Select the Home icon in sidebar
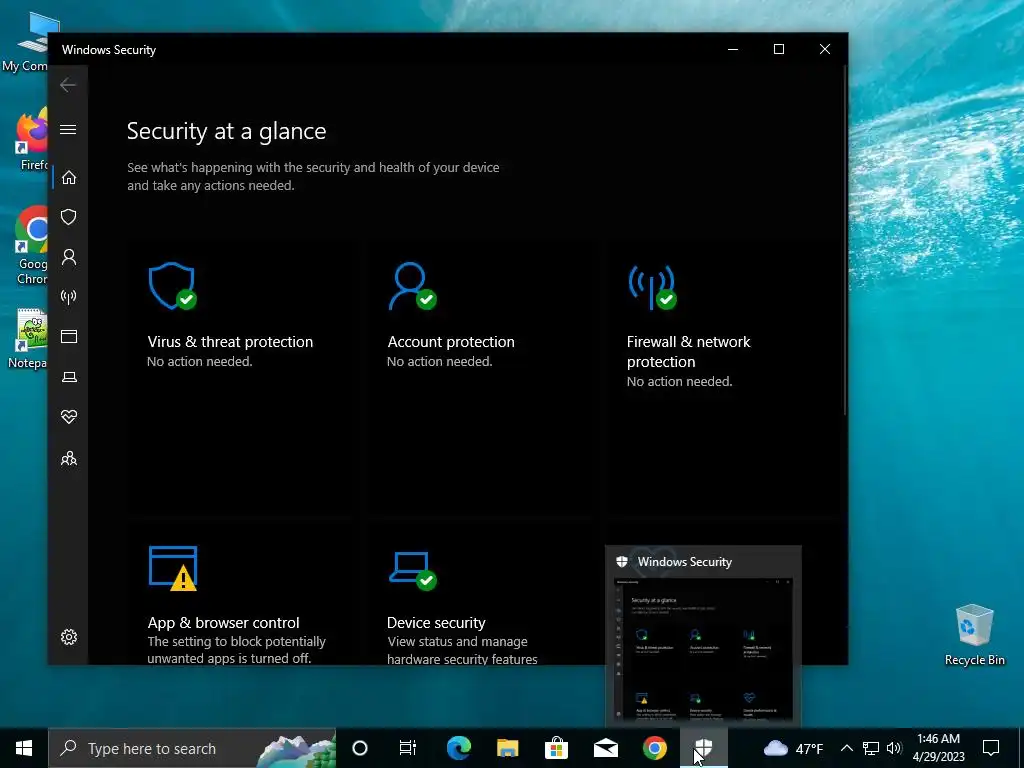 69,178
